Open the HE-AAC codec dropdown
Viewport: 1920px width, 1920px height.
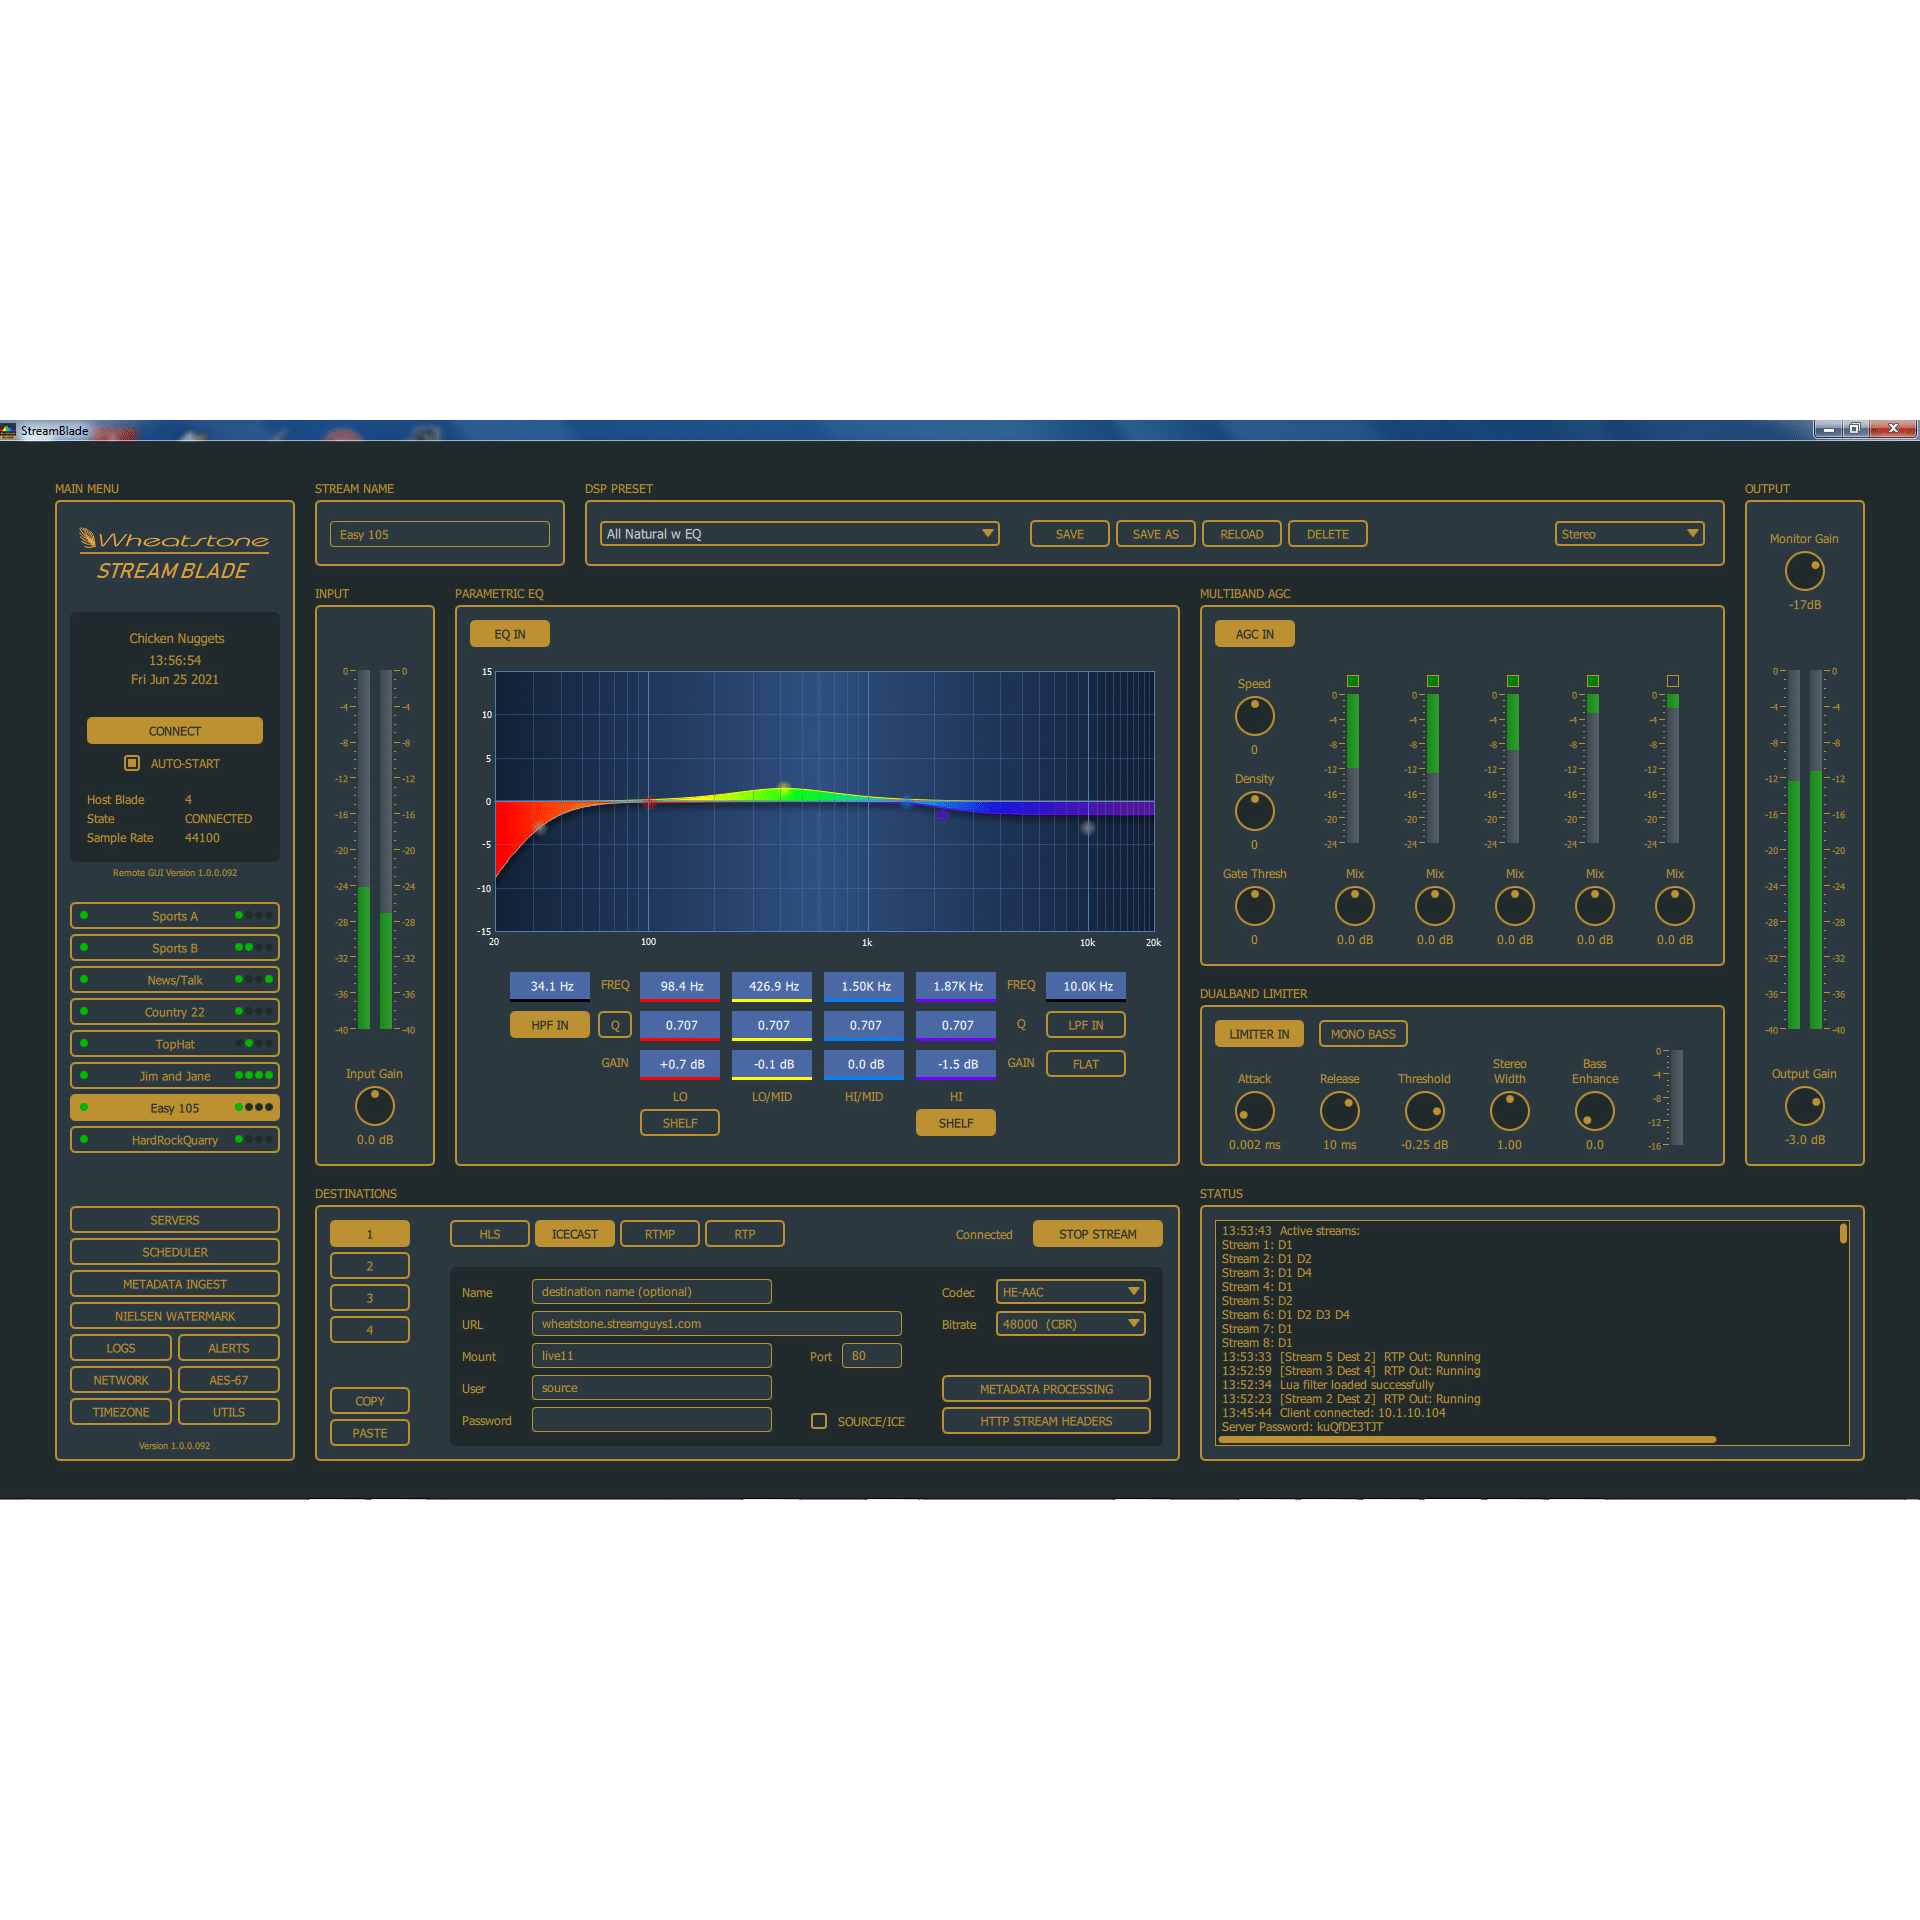(x=1070, y=1292)
